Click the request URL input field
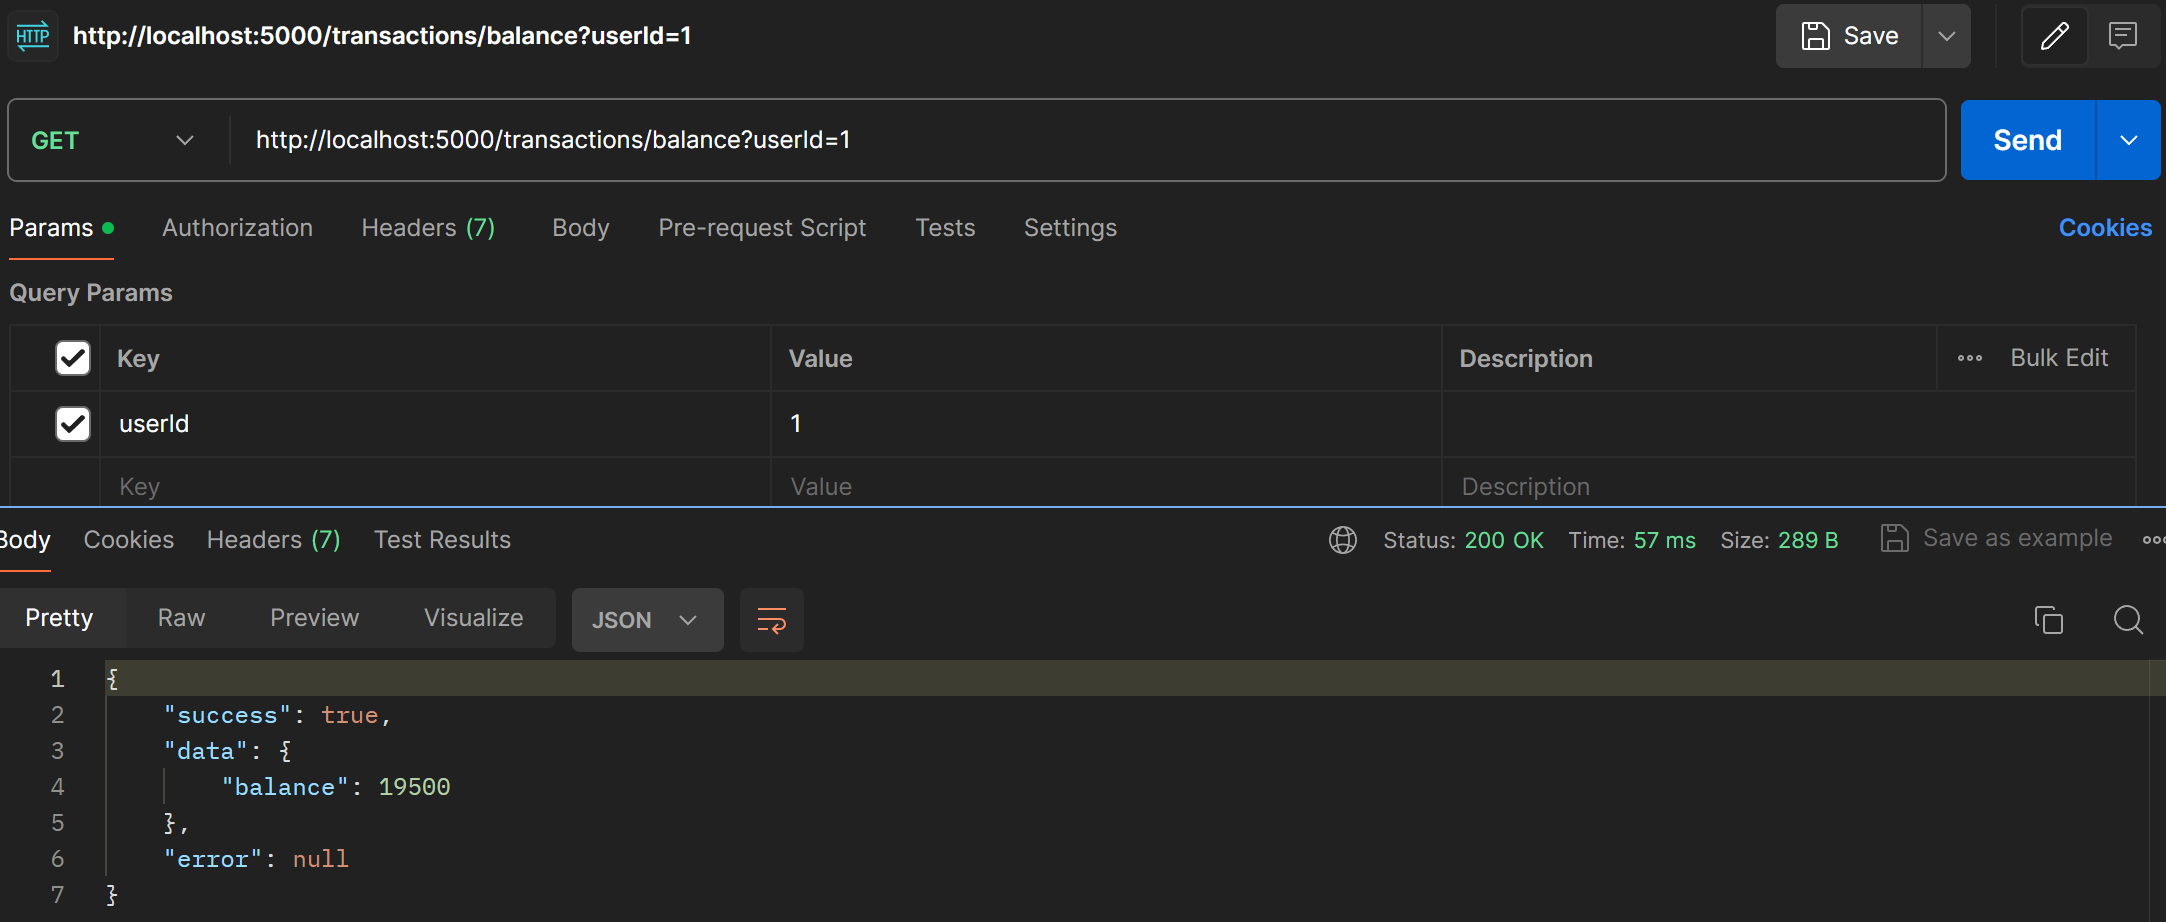This screenshot has height=922, width=2166. (x=1088, y=140)
